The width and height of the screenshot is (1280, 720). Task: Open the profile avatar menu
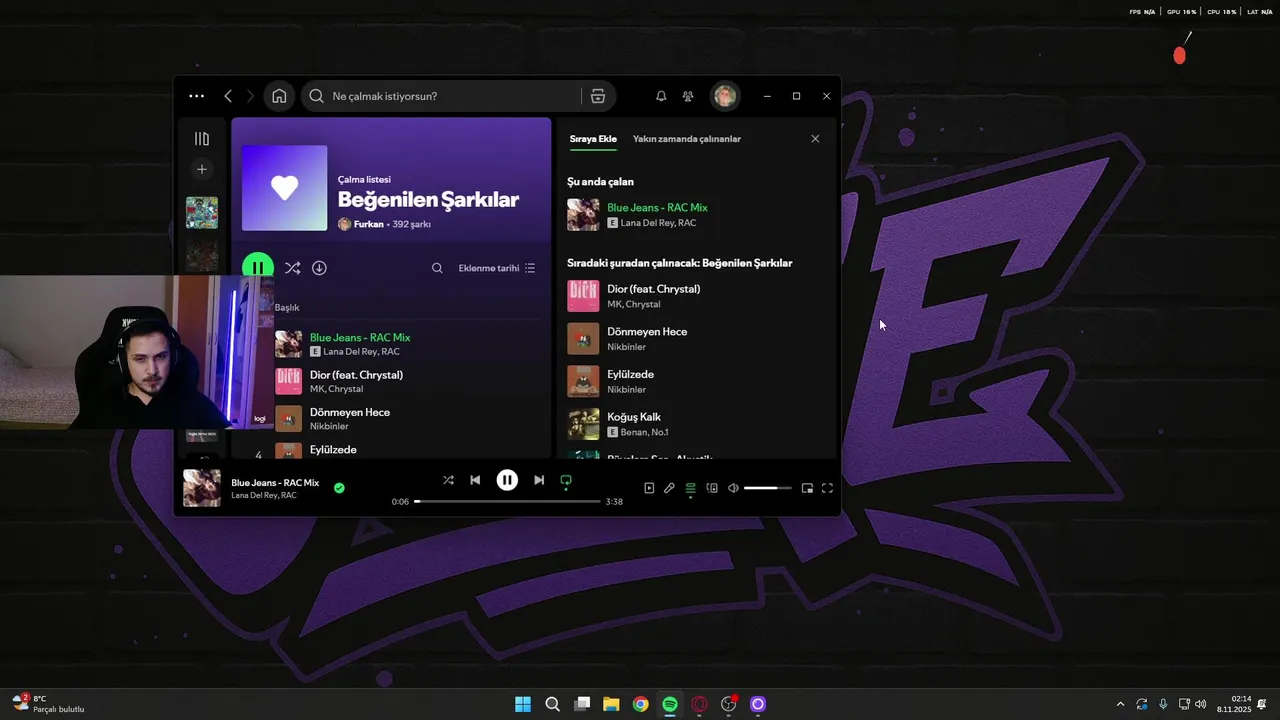(725, 96)
